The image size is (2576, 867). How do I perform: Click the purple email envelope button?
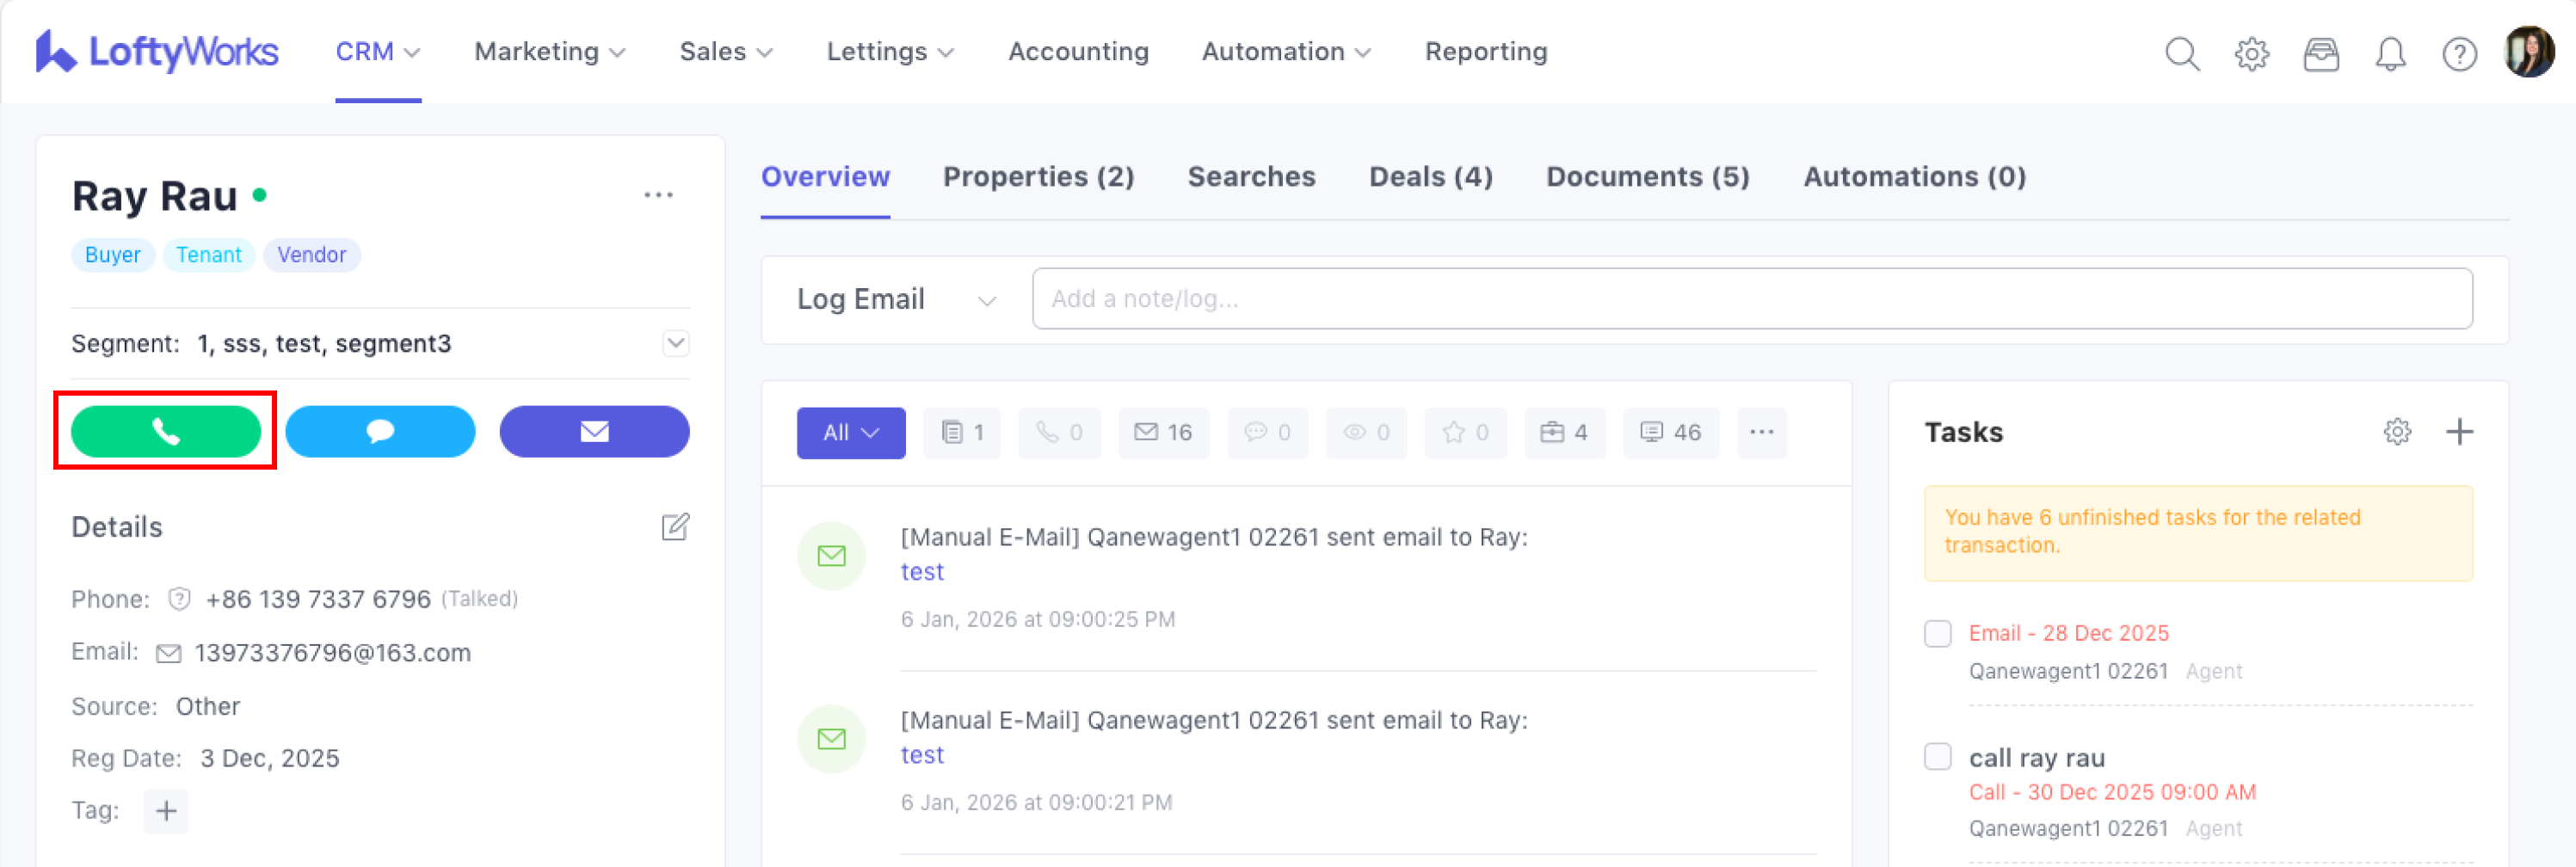tap(594, 431)
